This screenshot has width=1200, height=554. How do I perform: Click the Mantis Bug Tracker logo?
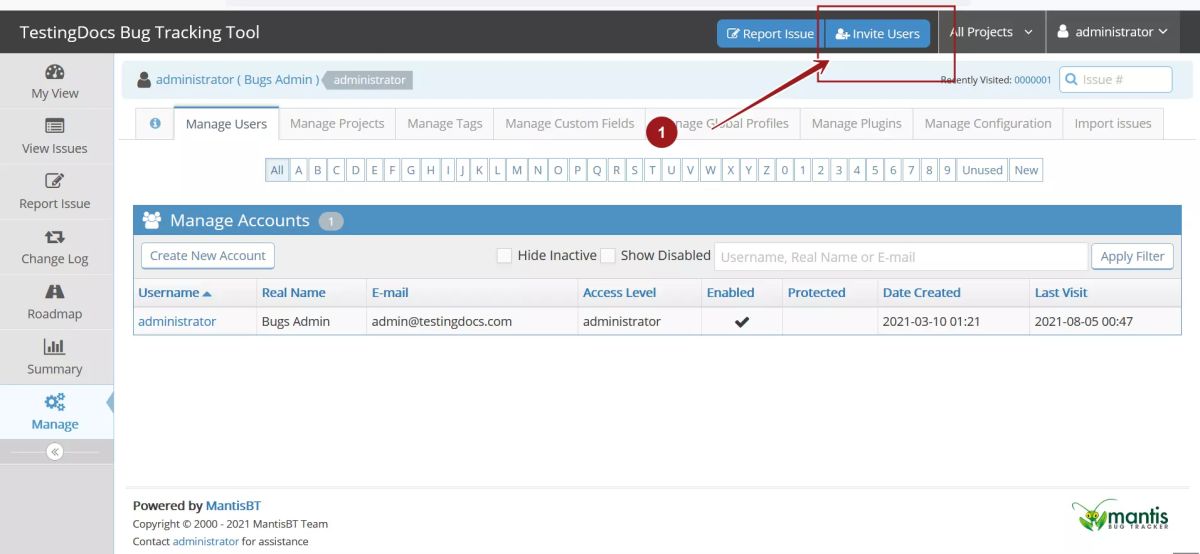1120,515
